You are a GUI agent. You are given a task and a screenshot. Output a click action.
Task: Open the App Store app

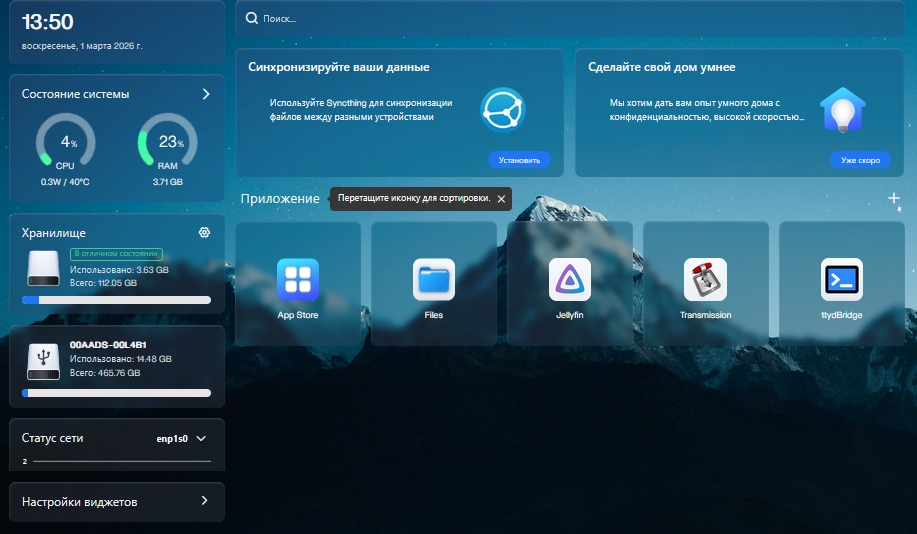(298, 280)
